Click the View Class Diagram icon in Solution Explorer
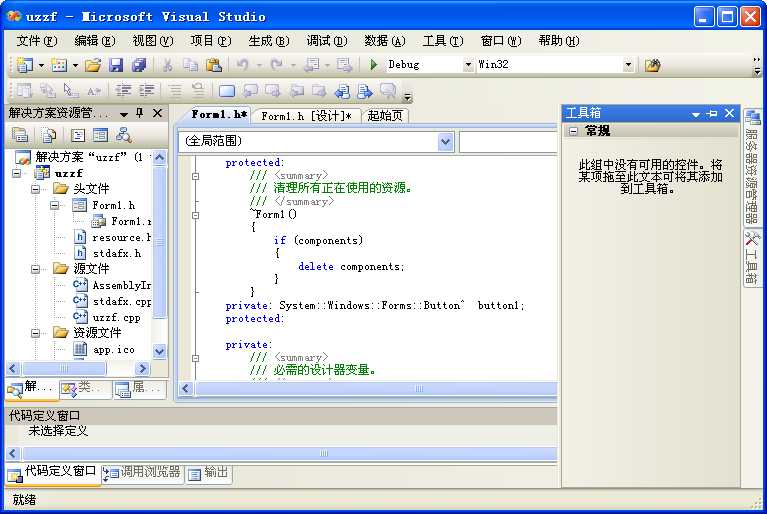This screenshot has width=767, height=514. (x=123, y=134)
